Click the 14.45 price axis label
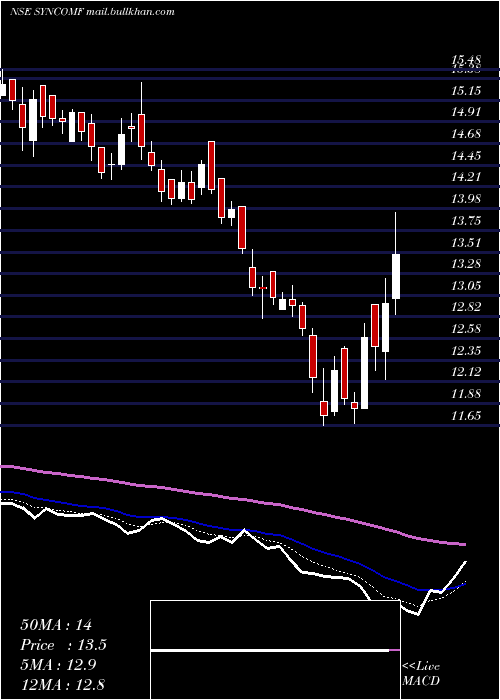500x700 pixels. [x=466, y=156]
